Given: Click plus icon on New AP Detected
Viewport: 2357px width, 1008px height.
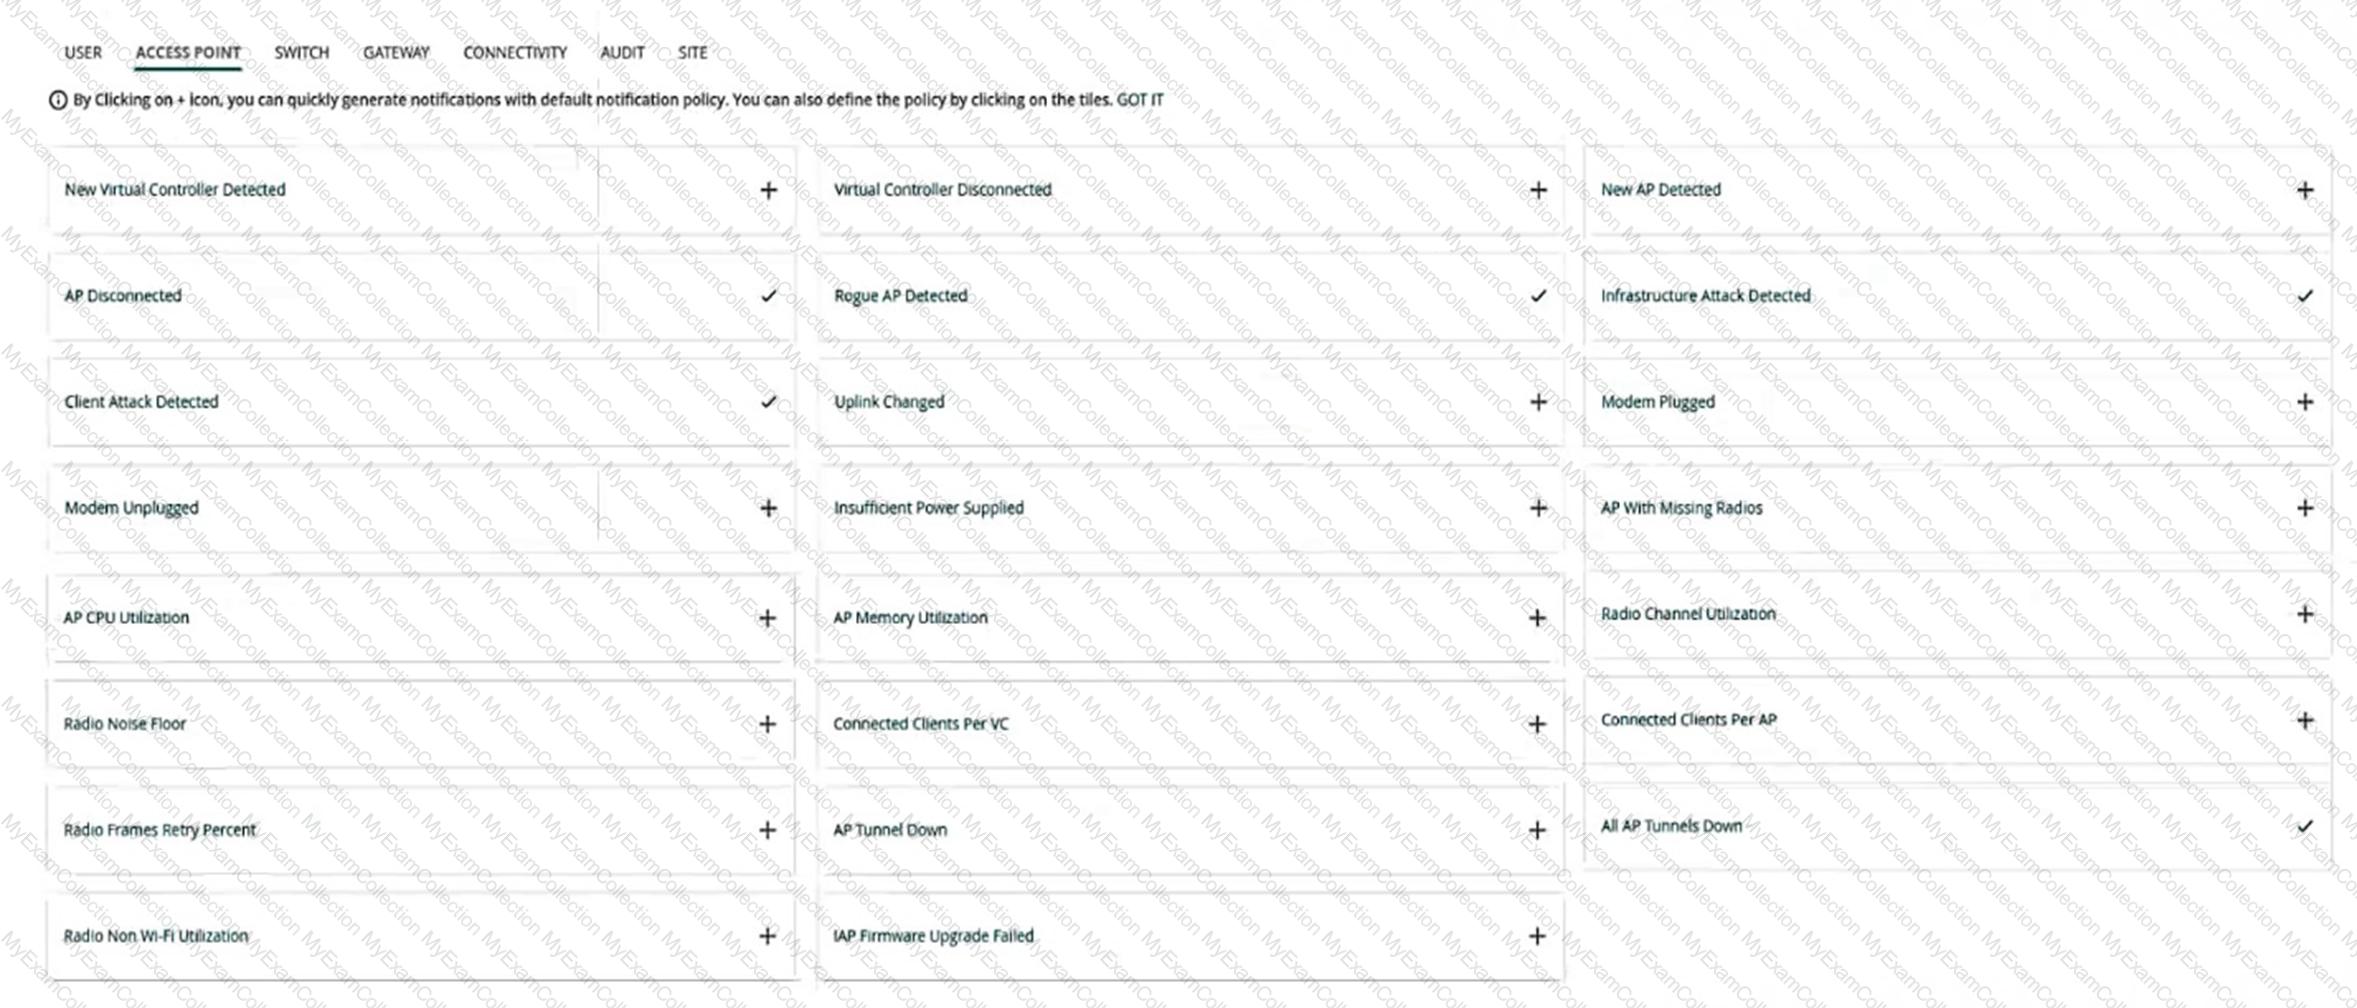Looking at the screenshot, I should 2305,190.
